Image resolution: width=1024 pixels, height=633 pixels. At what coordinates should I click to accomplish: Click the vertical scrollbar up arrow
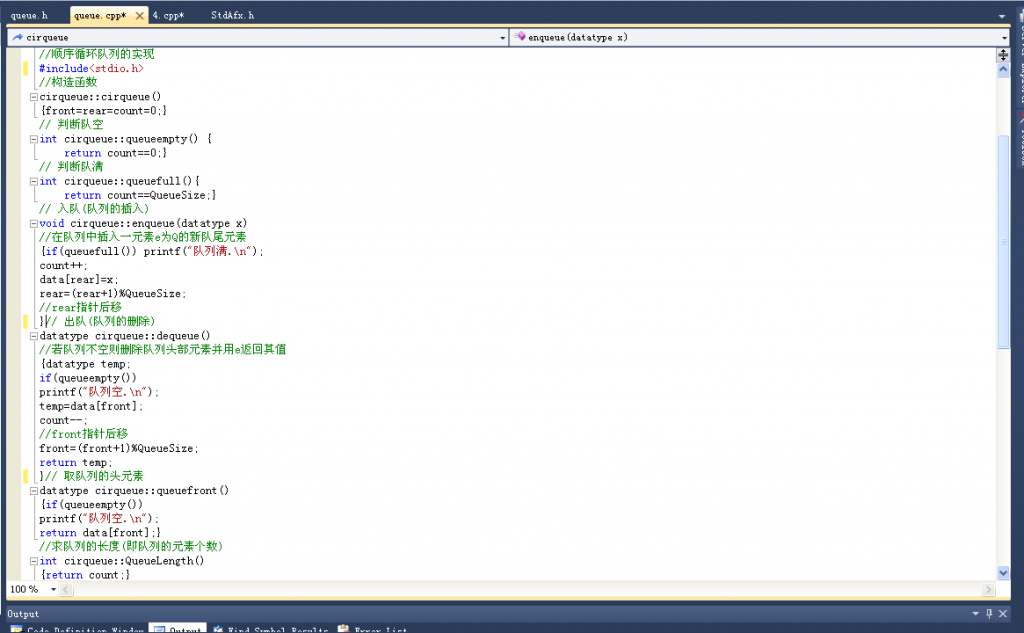pyautogui.click(x=1003, y=69)
